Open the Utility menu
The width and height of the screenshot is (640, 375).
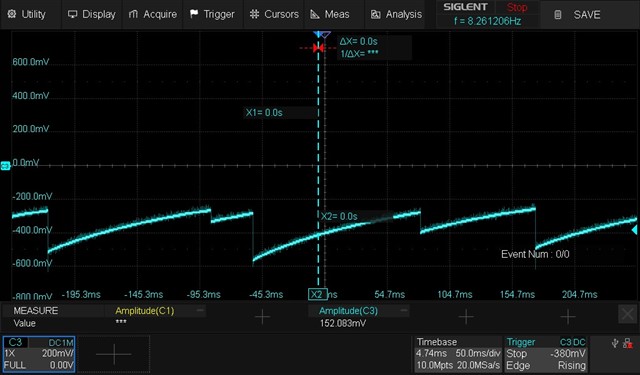coord(27,14)
